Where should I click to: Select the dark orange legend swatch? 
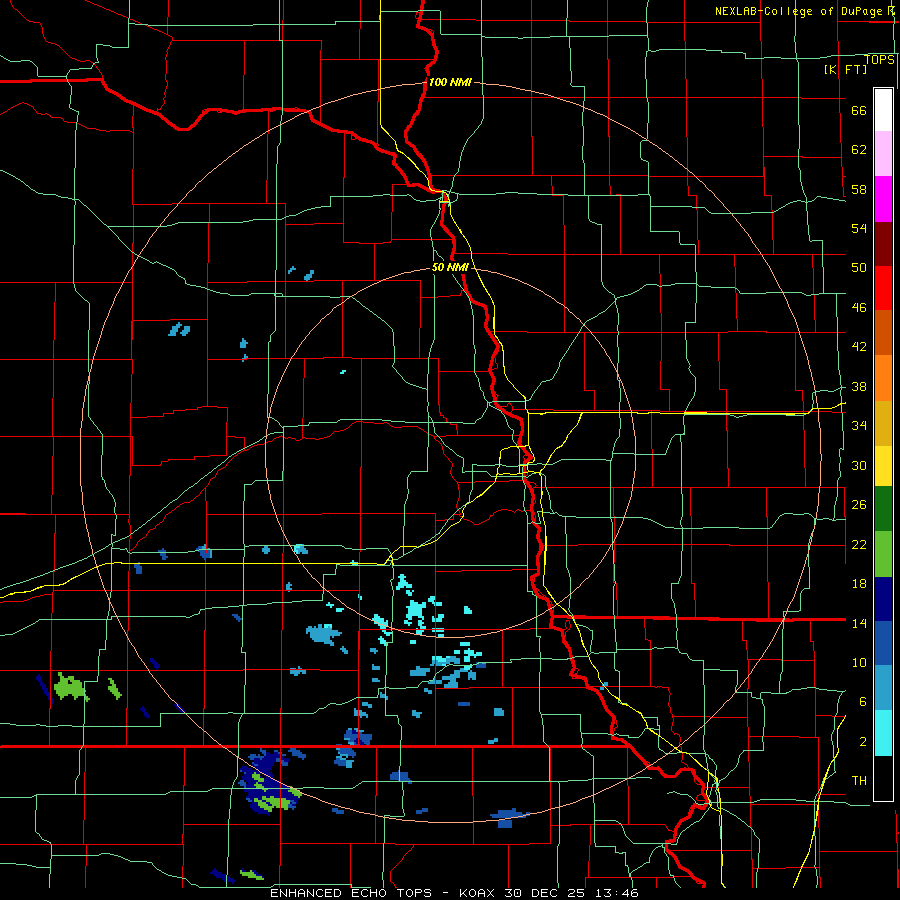click(883, 333)
